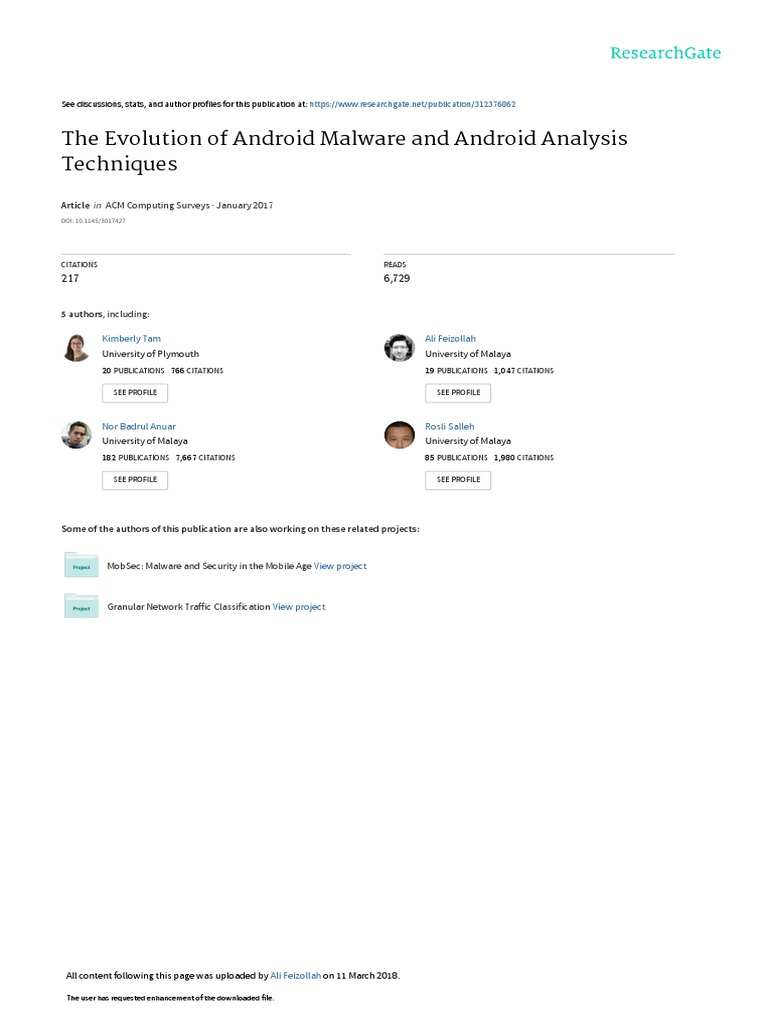Image resolution: width=768 pixels, height=1024 pixels.
Task: Open Rosli Salleh's author name link
Action: tap(450, 426)
